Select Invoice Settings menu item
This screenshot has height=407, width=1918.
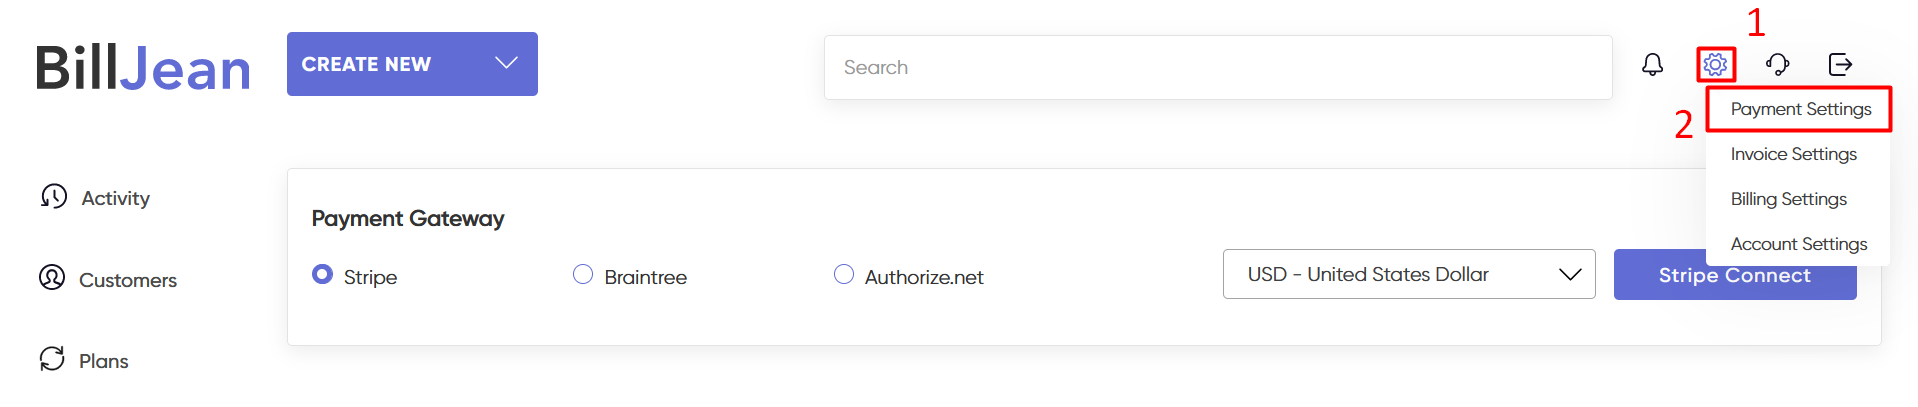coord(1793,154)
